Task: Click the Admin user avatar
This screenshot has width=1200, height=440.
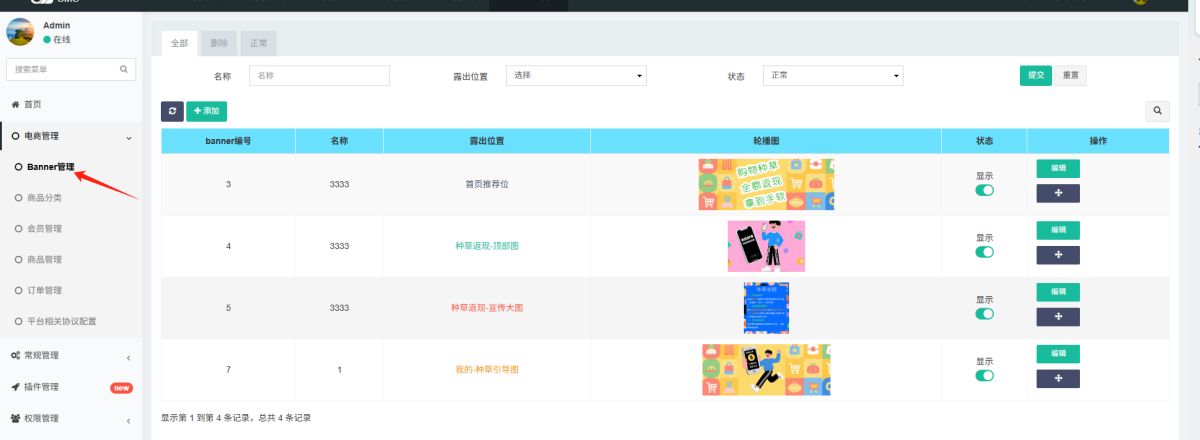Action: (x=20, y=32)
